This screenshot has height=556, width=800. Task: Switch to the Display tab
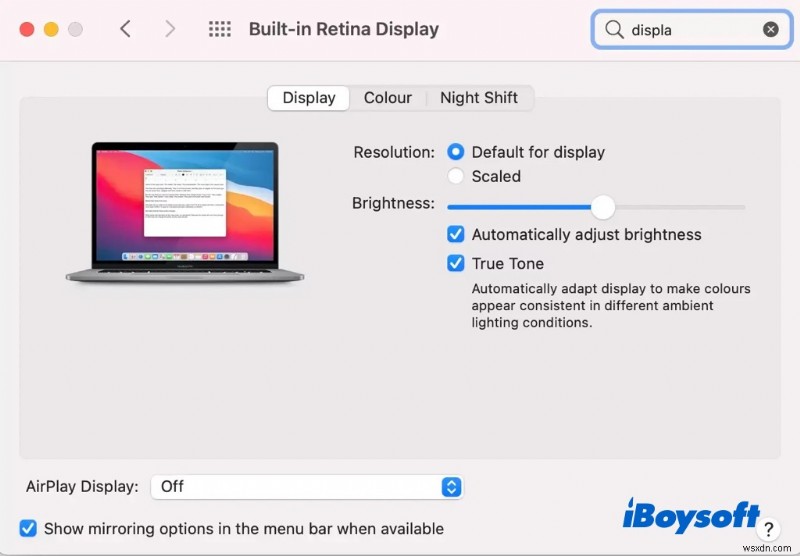[309, 97]
